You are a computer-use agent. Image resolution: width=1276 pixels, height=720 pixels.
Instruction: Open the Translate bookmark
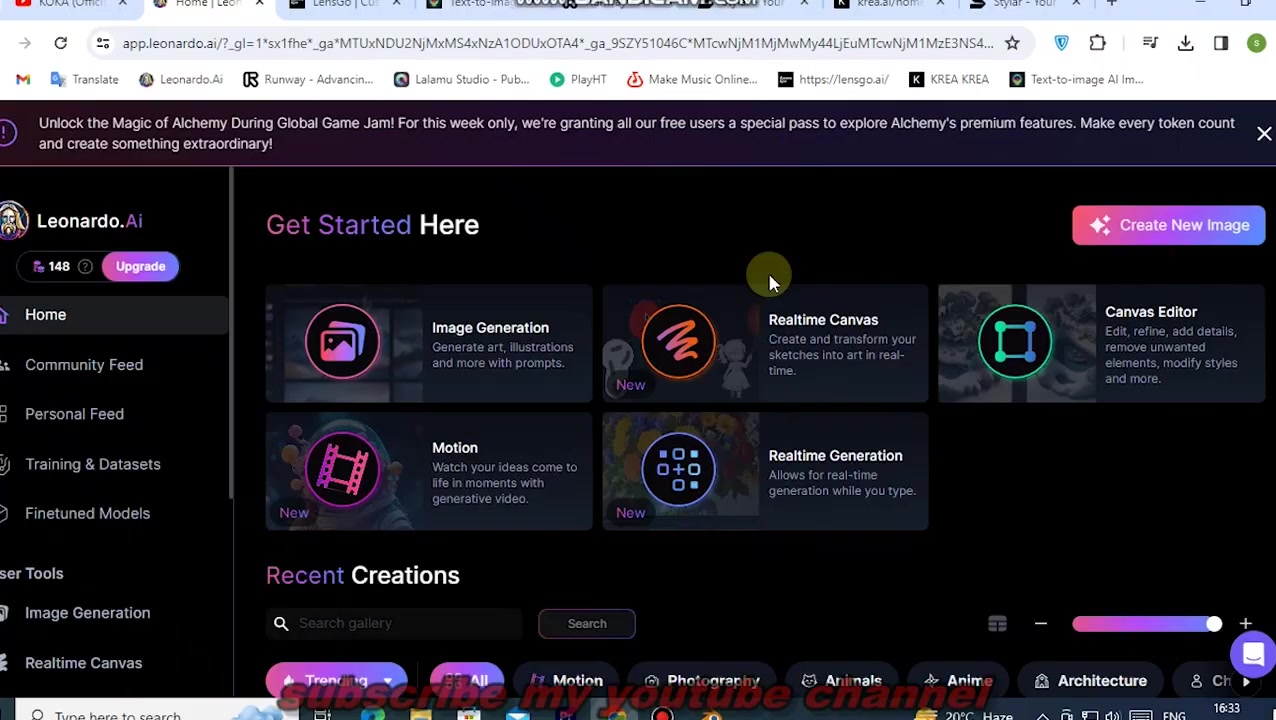tap(84, 79)
